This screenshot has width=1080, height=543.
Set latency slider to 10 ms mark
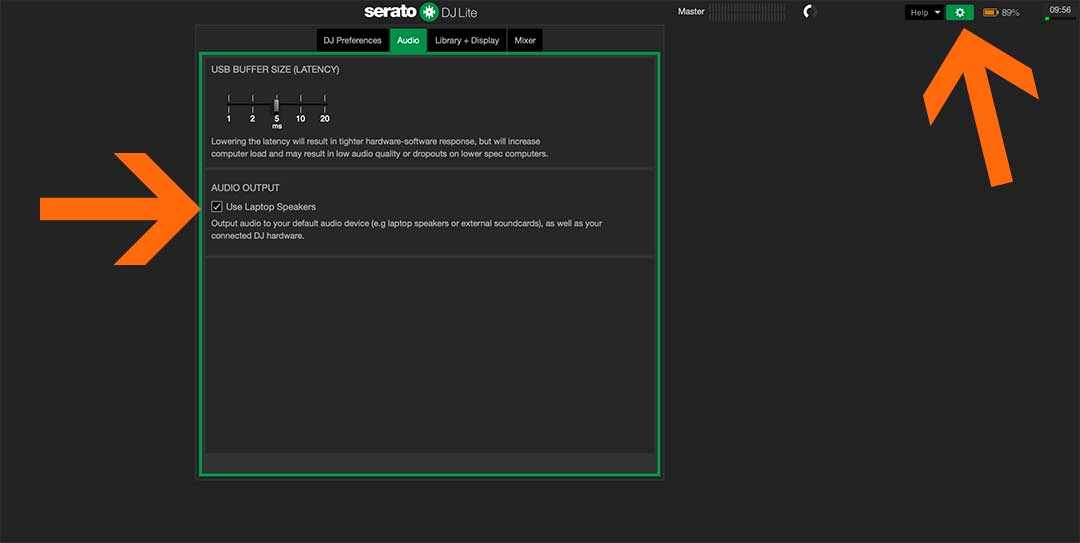300,104
